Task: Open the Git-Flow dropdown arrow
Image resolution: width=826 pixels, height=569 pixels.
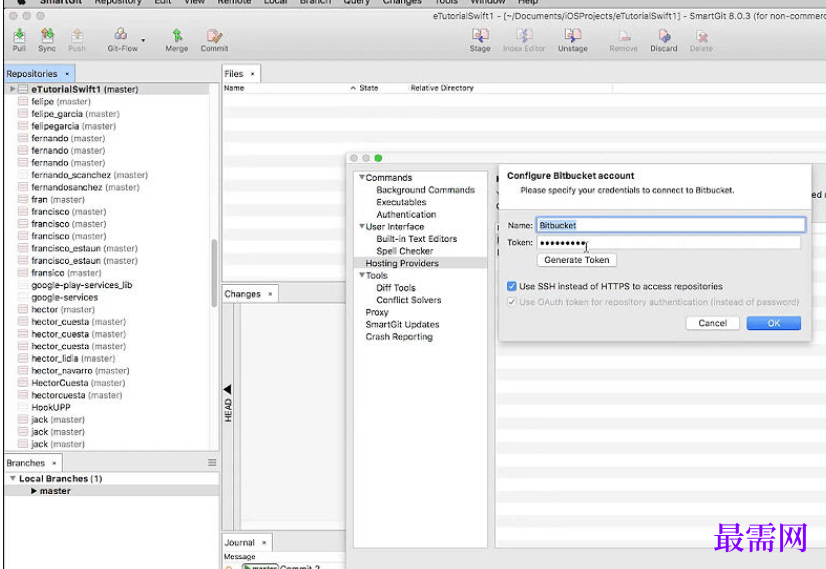Action: coord(143,41)
